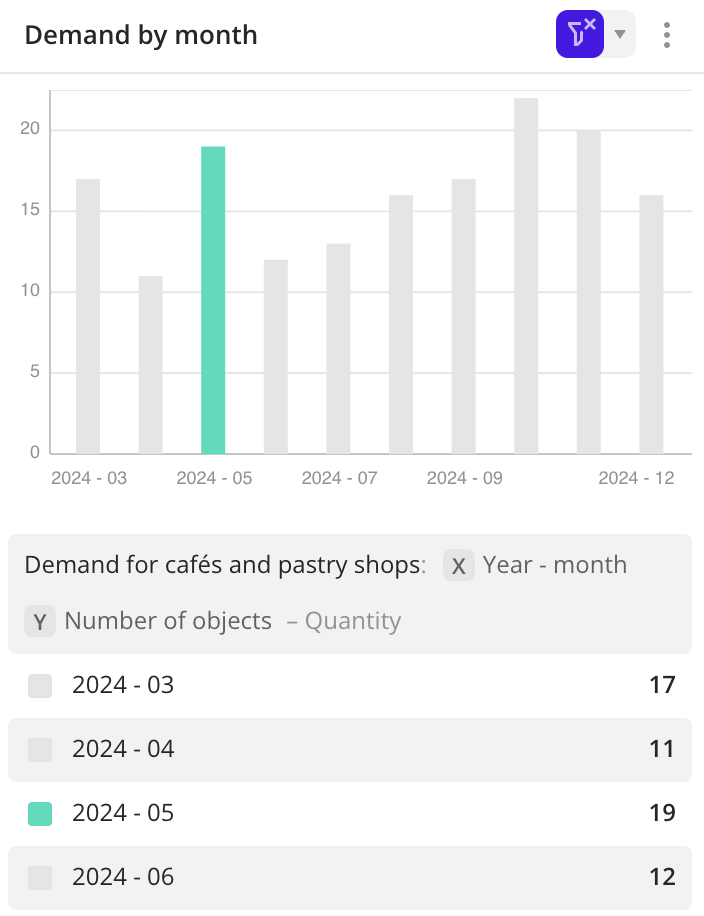Screen dimensions: 704x916
Task: Click the Y axis badge icon
Action: (x=40, y=622)
